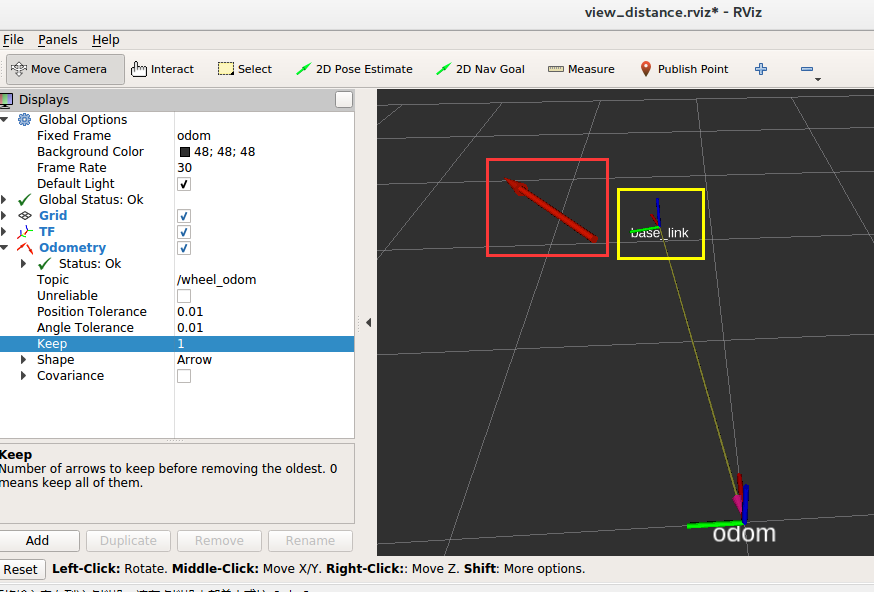This screenshot has width=874, height=592.
Task: Select the Background Color property label
Action: point(90,152)
